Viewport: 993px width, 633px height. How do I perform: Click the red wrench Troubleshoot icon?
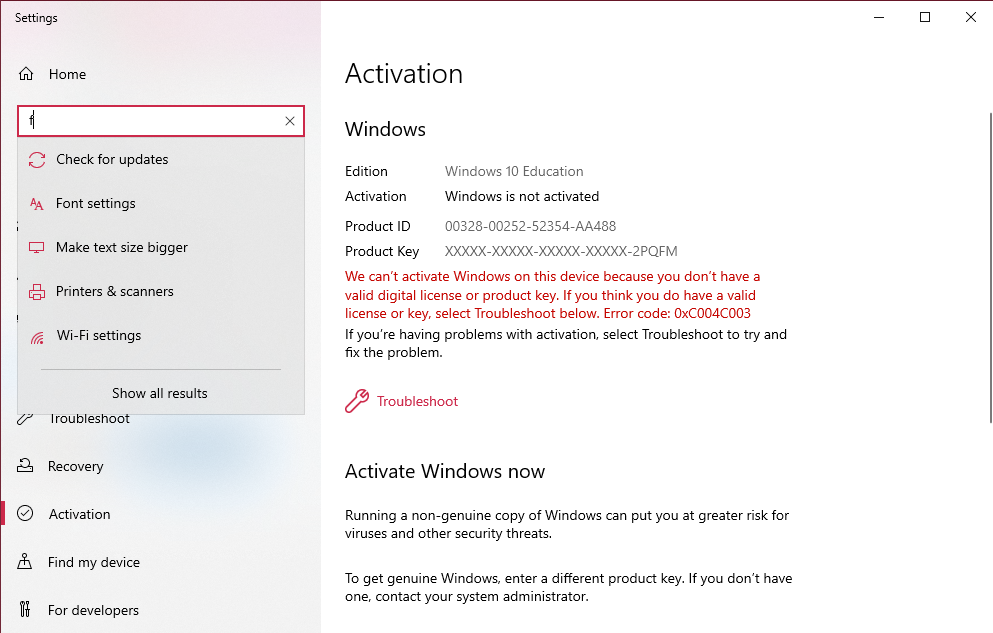coord(357,401)
